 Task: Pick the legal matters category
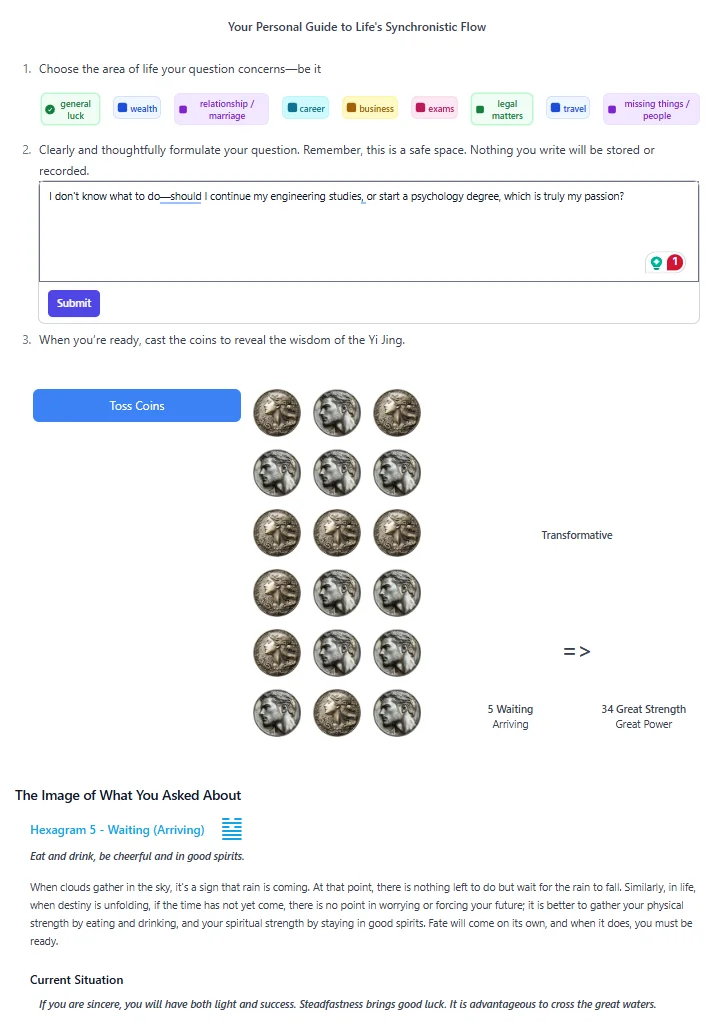(501, 109)
